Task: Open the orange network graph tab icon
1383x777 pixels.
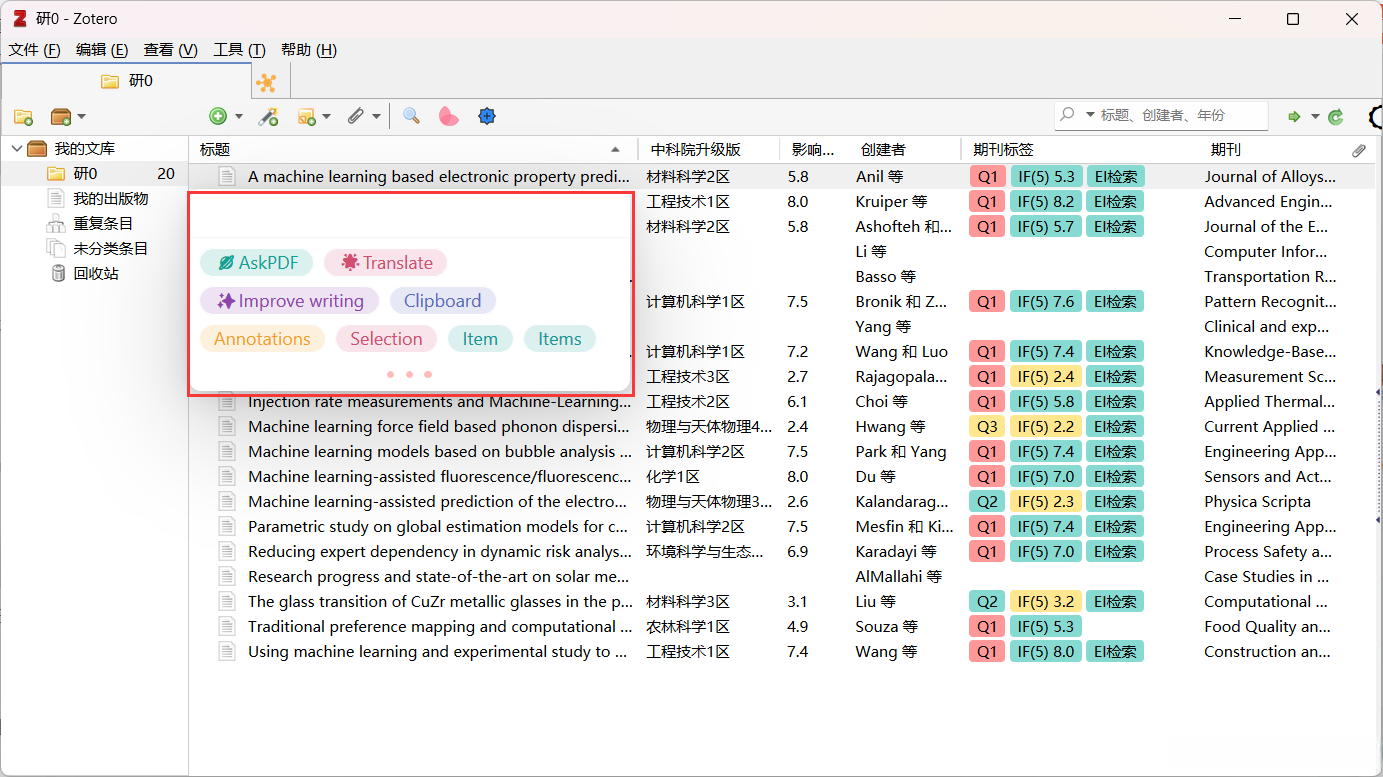Action: 266,82
